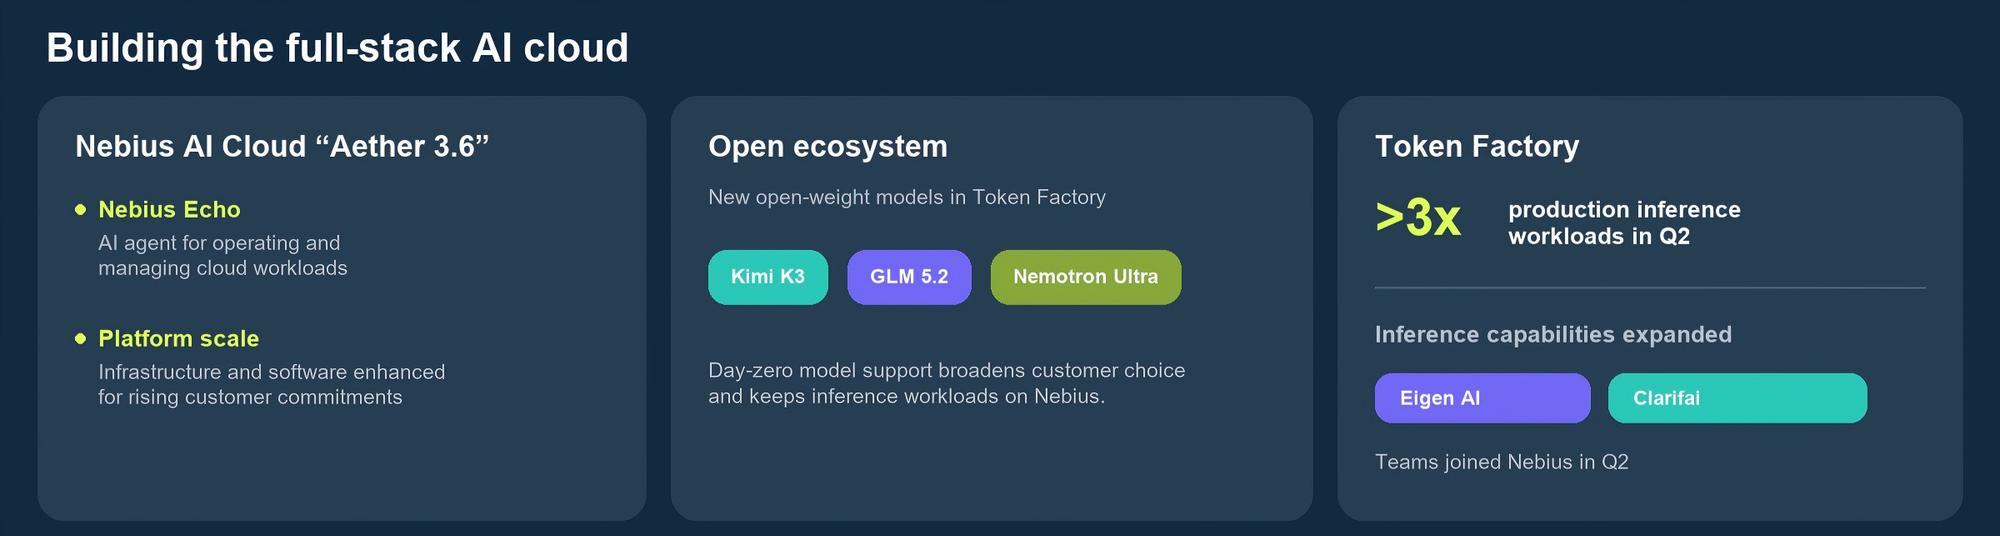
Task: Click the >3x yellow statistic
Action: tap(1418, 217)
